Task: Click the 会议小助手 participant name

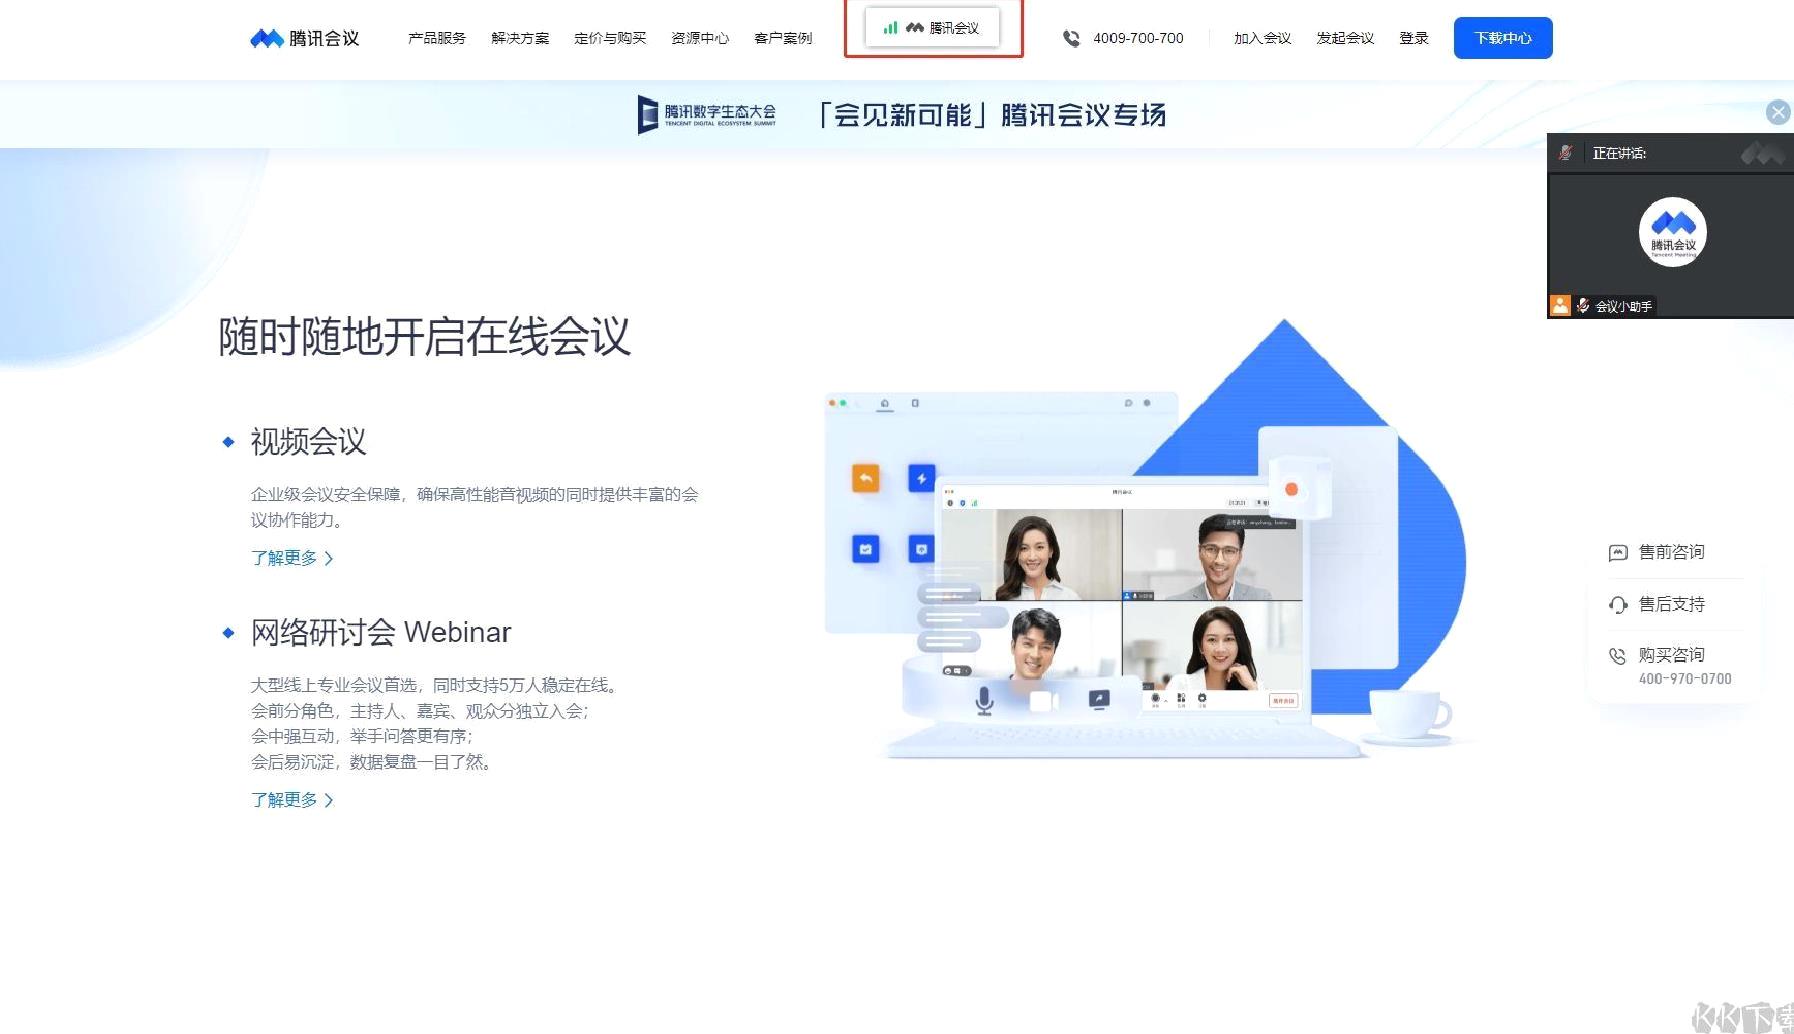Action: pos(1623,306)
